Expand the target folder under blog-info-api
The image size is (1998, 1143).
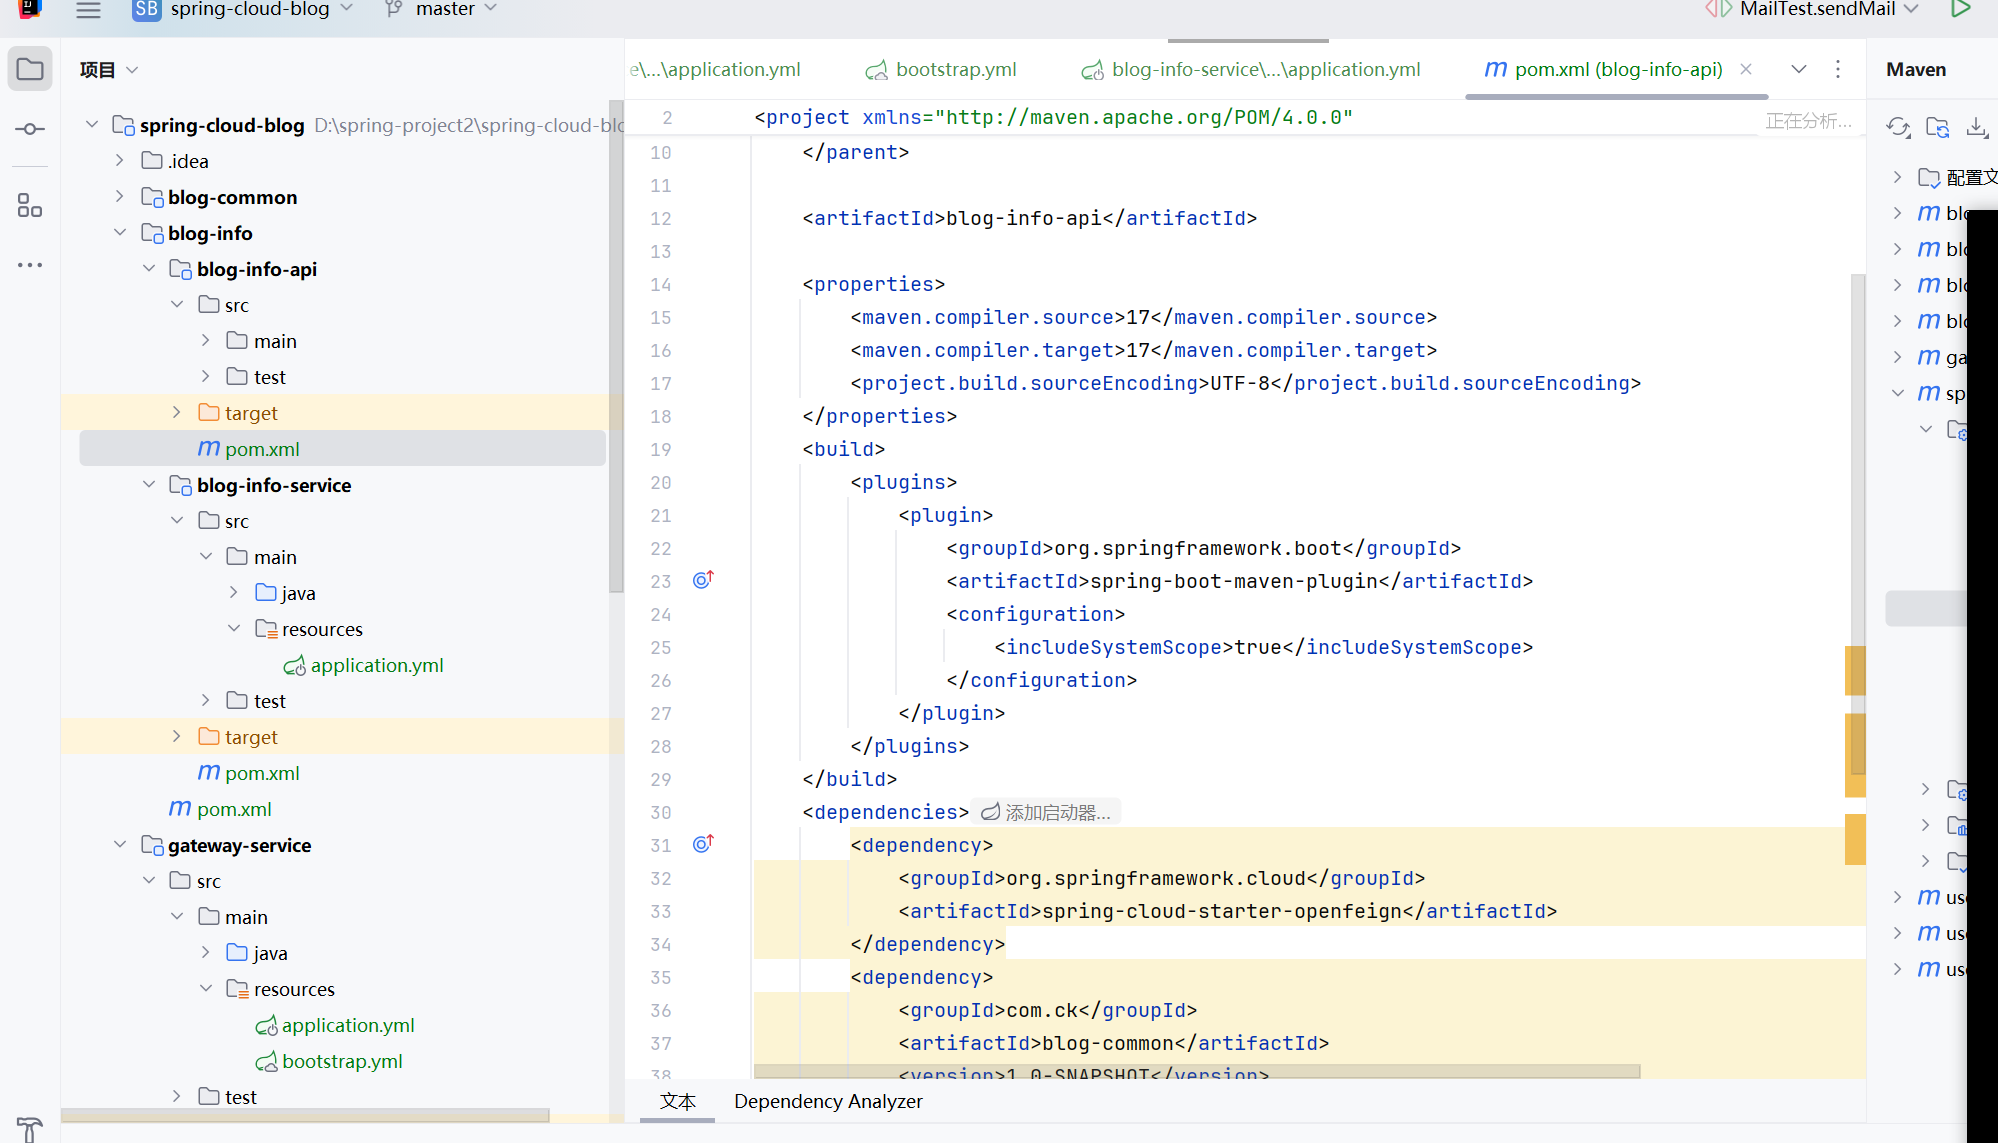pos(177,413)
